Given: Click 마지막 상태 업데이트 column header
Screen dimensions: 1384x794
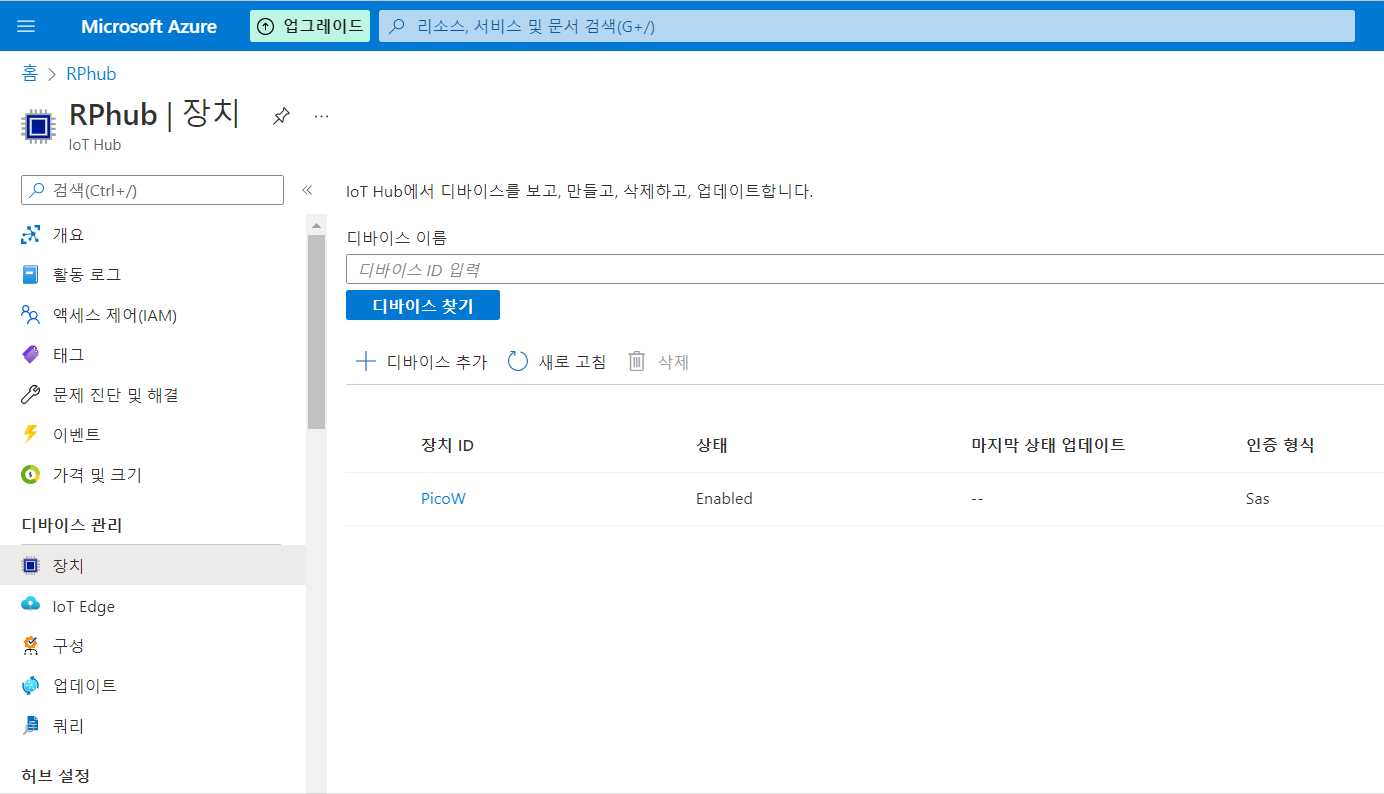Looking at the screenshot, I should [1048, 445].
